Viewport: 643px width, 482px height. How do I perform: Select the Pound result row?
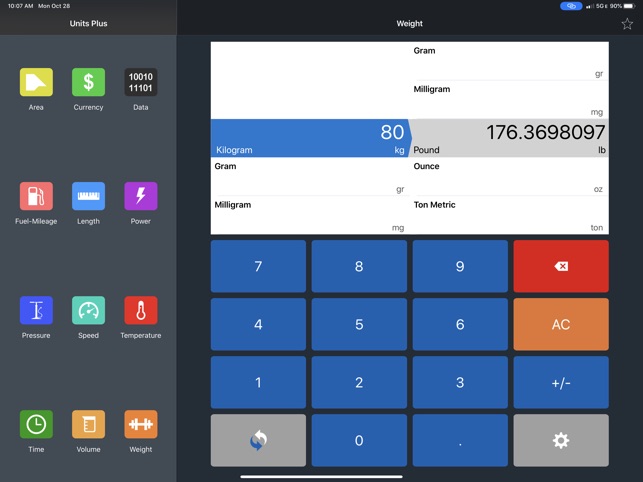coord(509,138)
